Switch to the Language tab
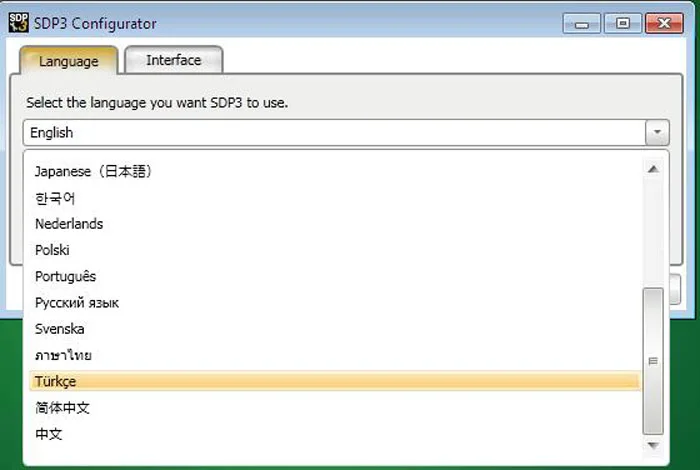The width and height of the screenshot is (700, 470). [x=69, y=61]
